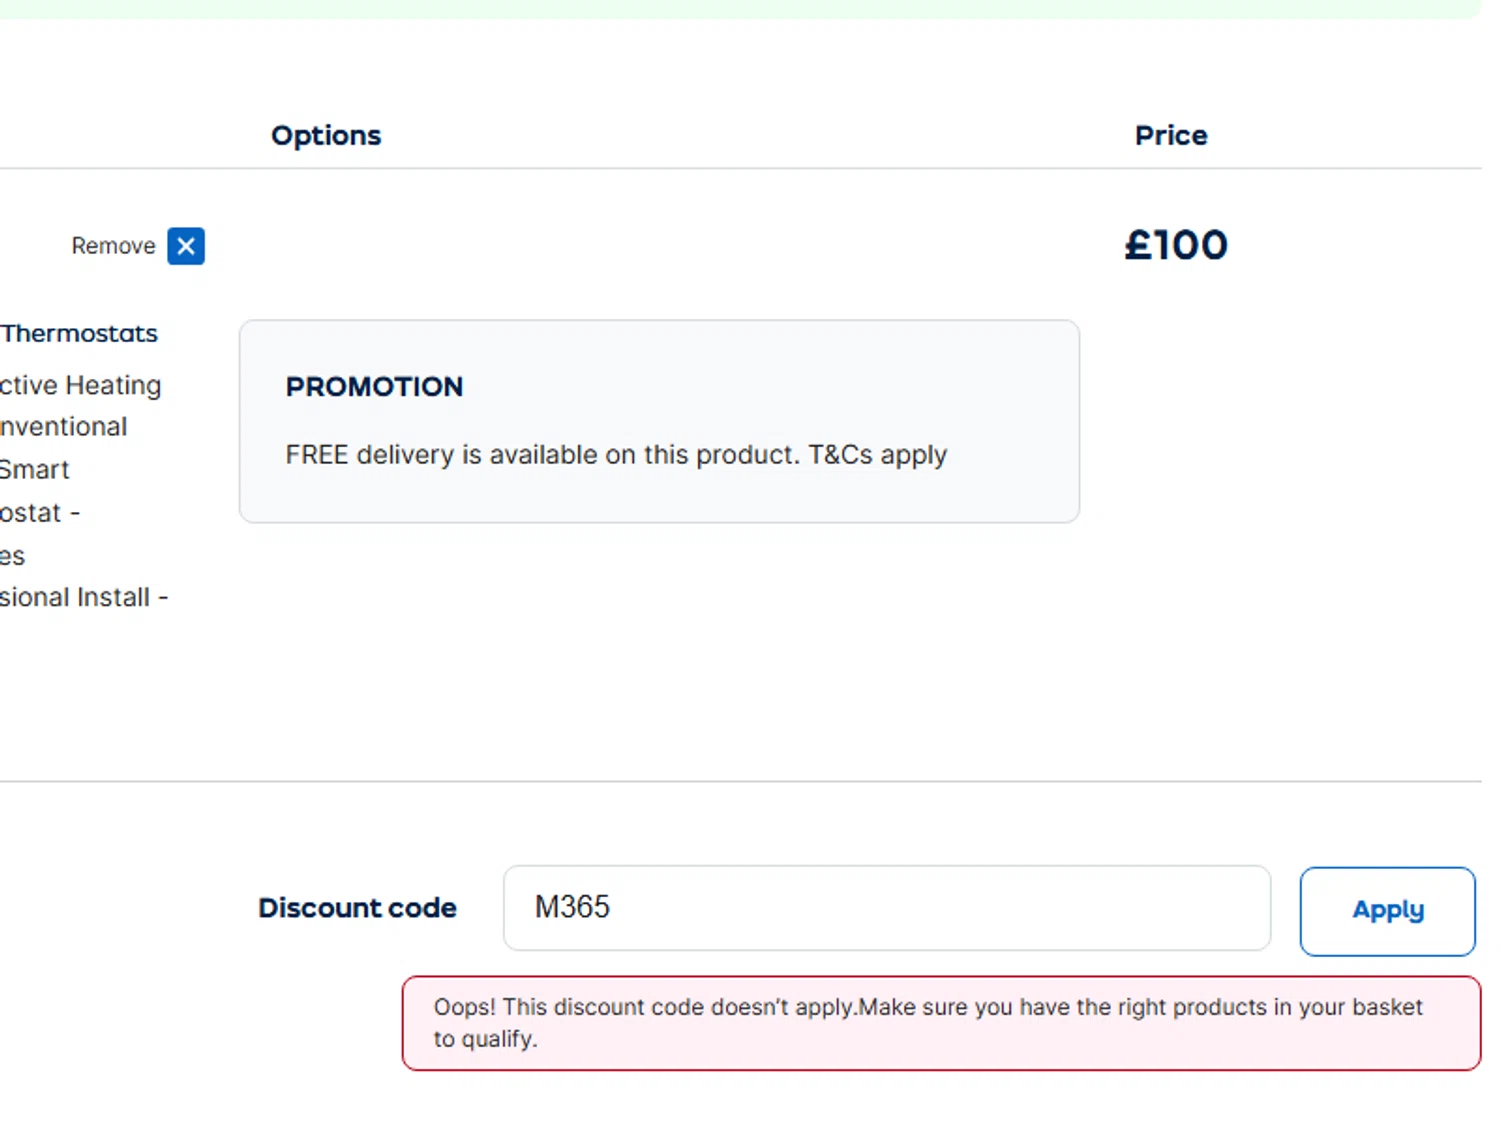
Task: Click the Remove text label
Action: coord(113,246)
